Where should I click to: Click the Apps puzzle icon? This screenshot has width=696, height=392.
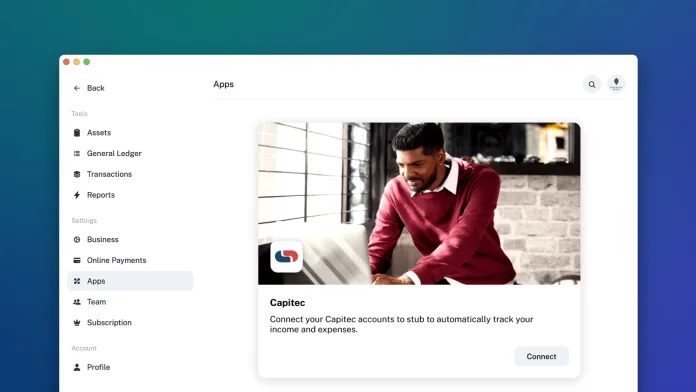point(77,281)
